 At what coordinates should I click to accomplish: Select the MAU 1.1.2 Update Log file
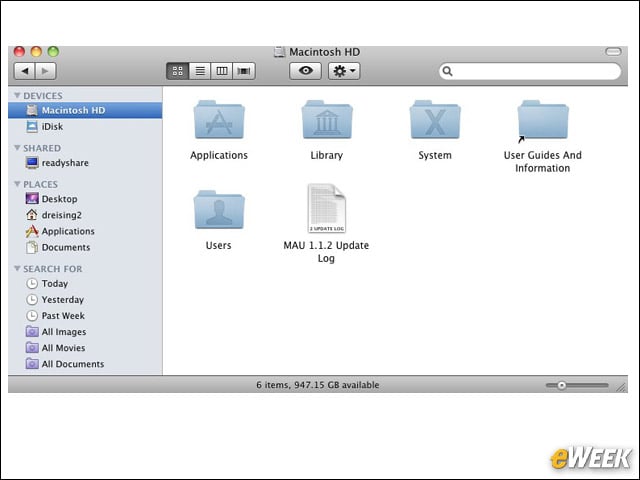pos(327,208)
